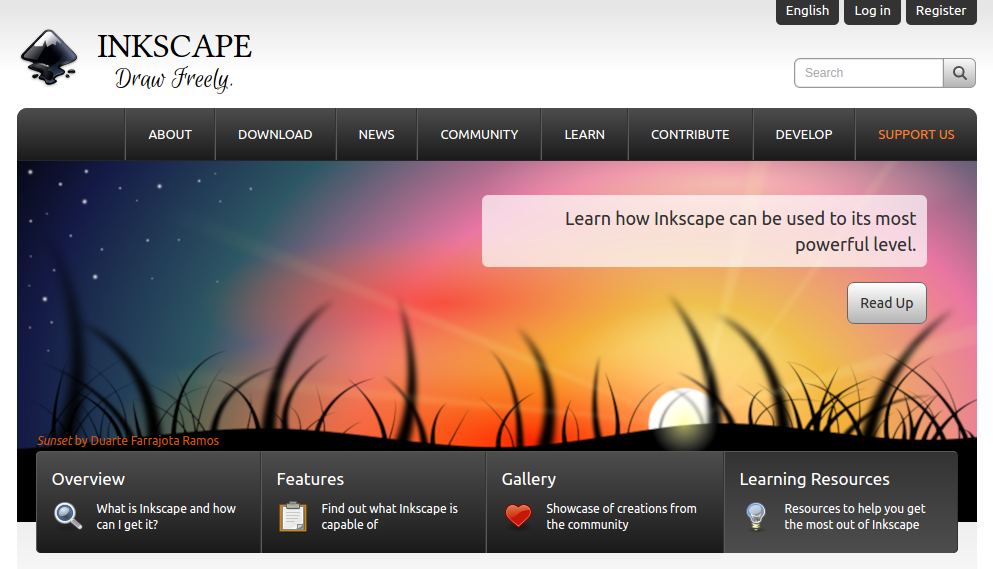Open the Sunset artwork credit link
993x569 pixels.
pos(128,440)
